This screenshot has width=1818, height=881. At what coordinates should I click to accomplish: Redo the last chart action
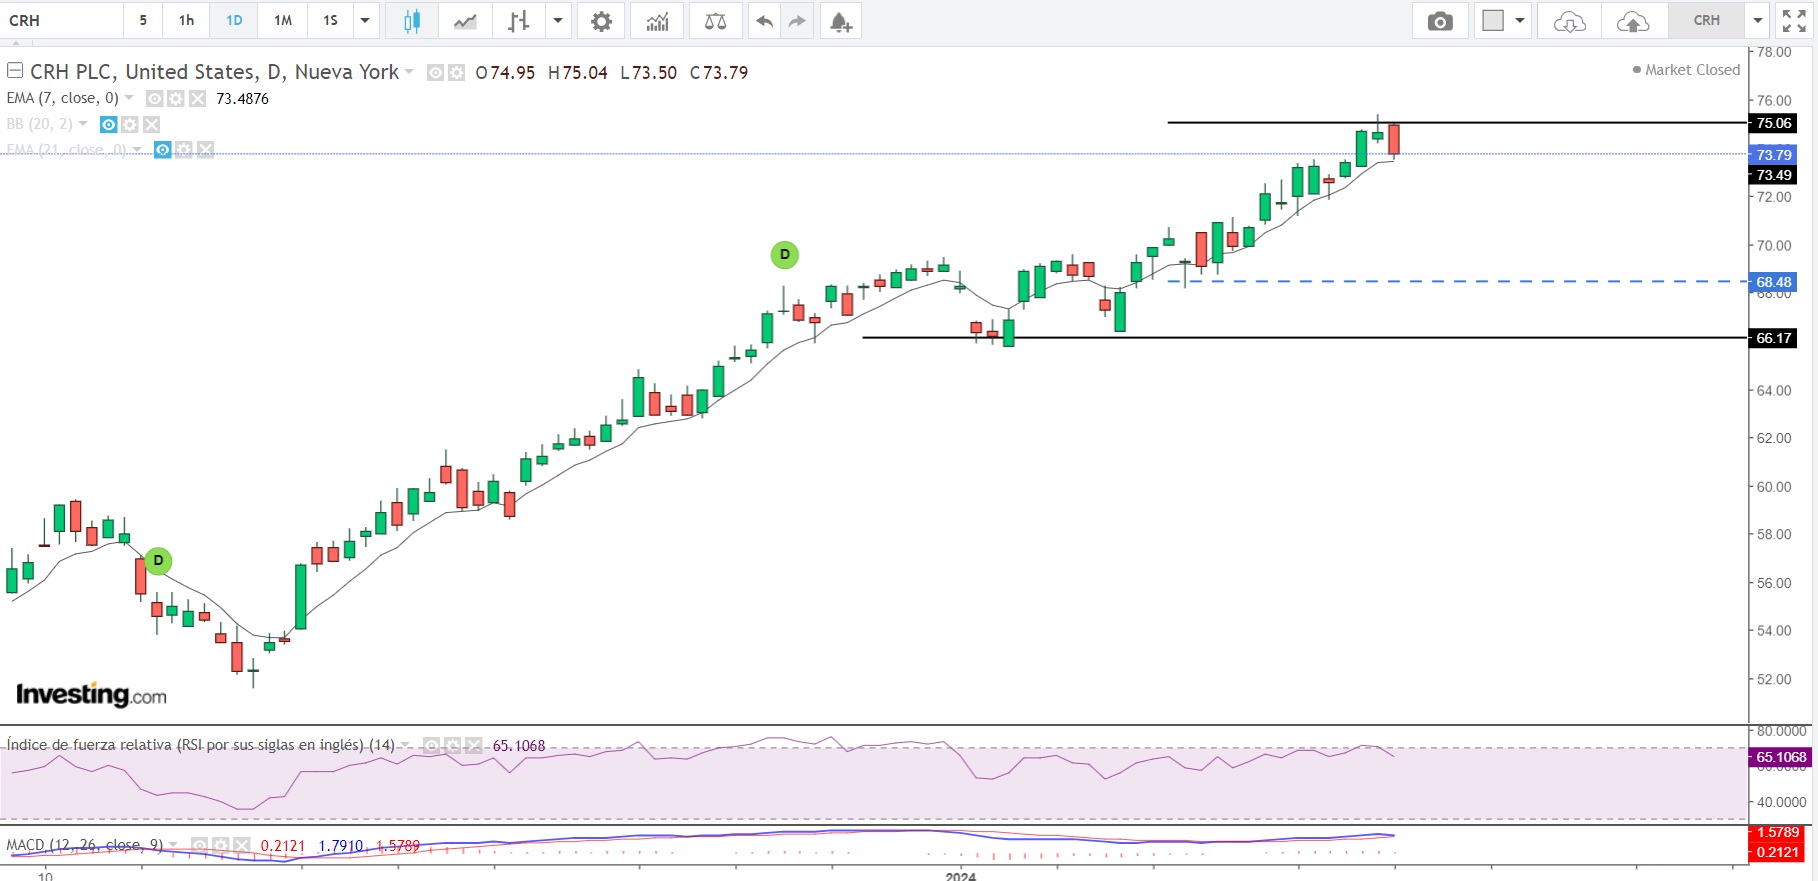797,21
